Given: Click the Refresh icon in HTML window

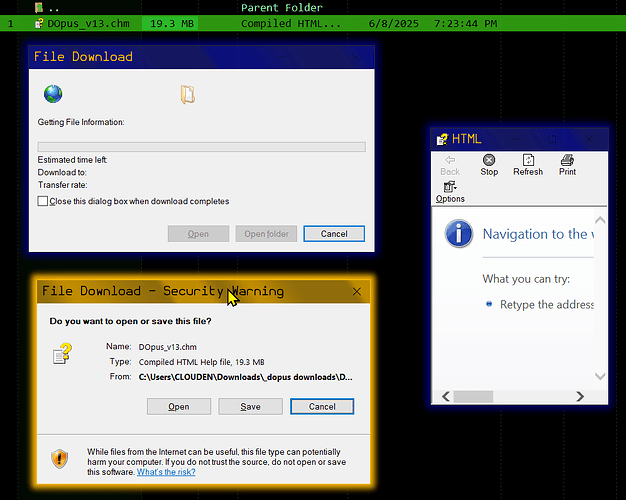Looking at the screenshot, I should [x=528, y=160].
